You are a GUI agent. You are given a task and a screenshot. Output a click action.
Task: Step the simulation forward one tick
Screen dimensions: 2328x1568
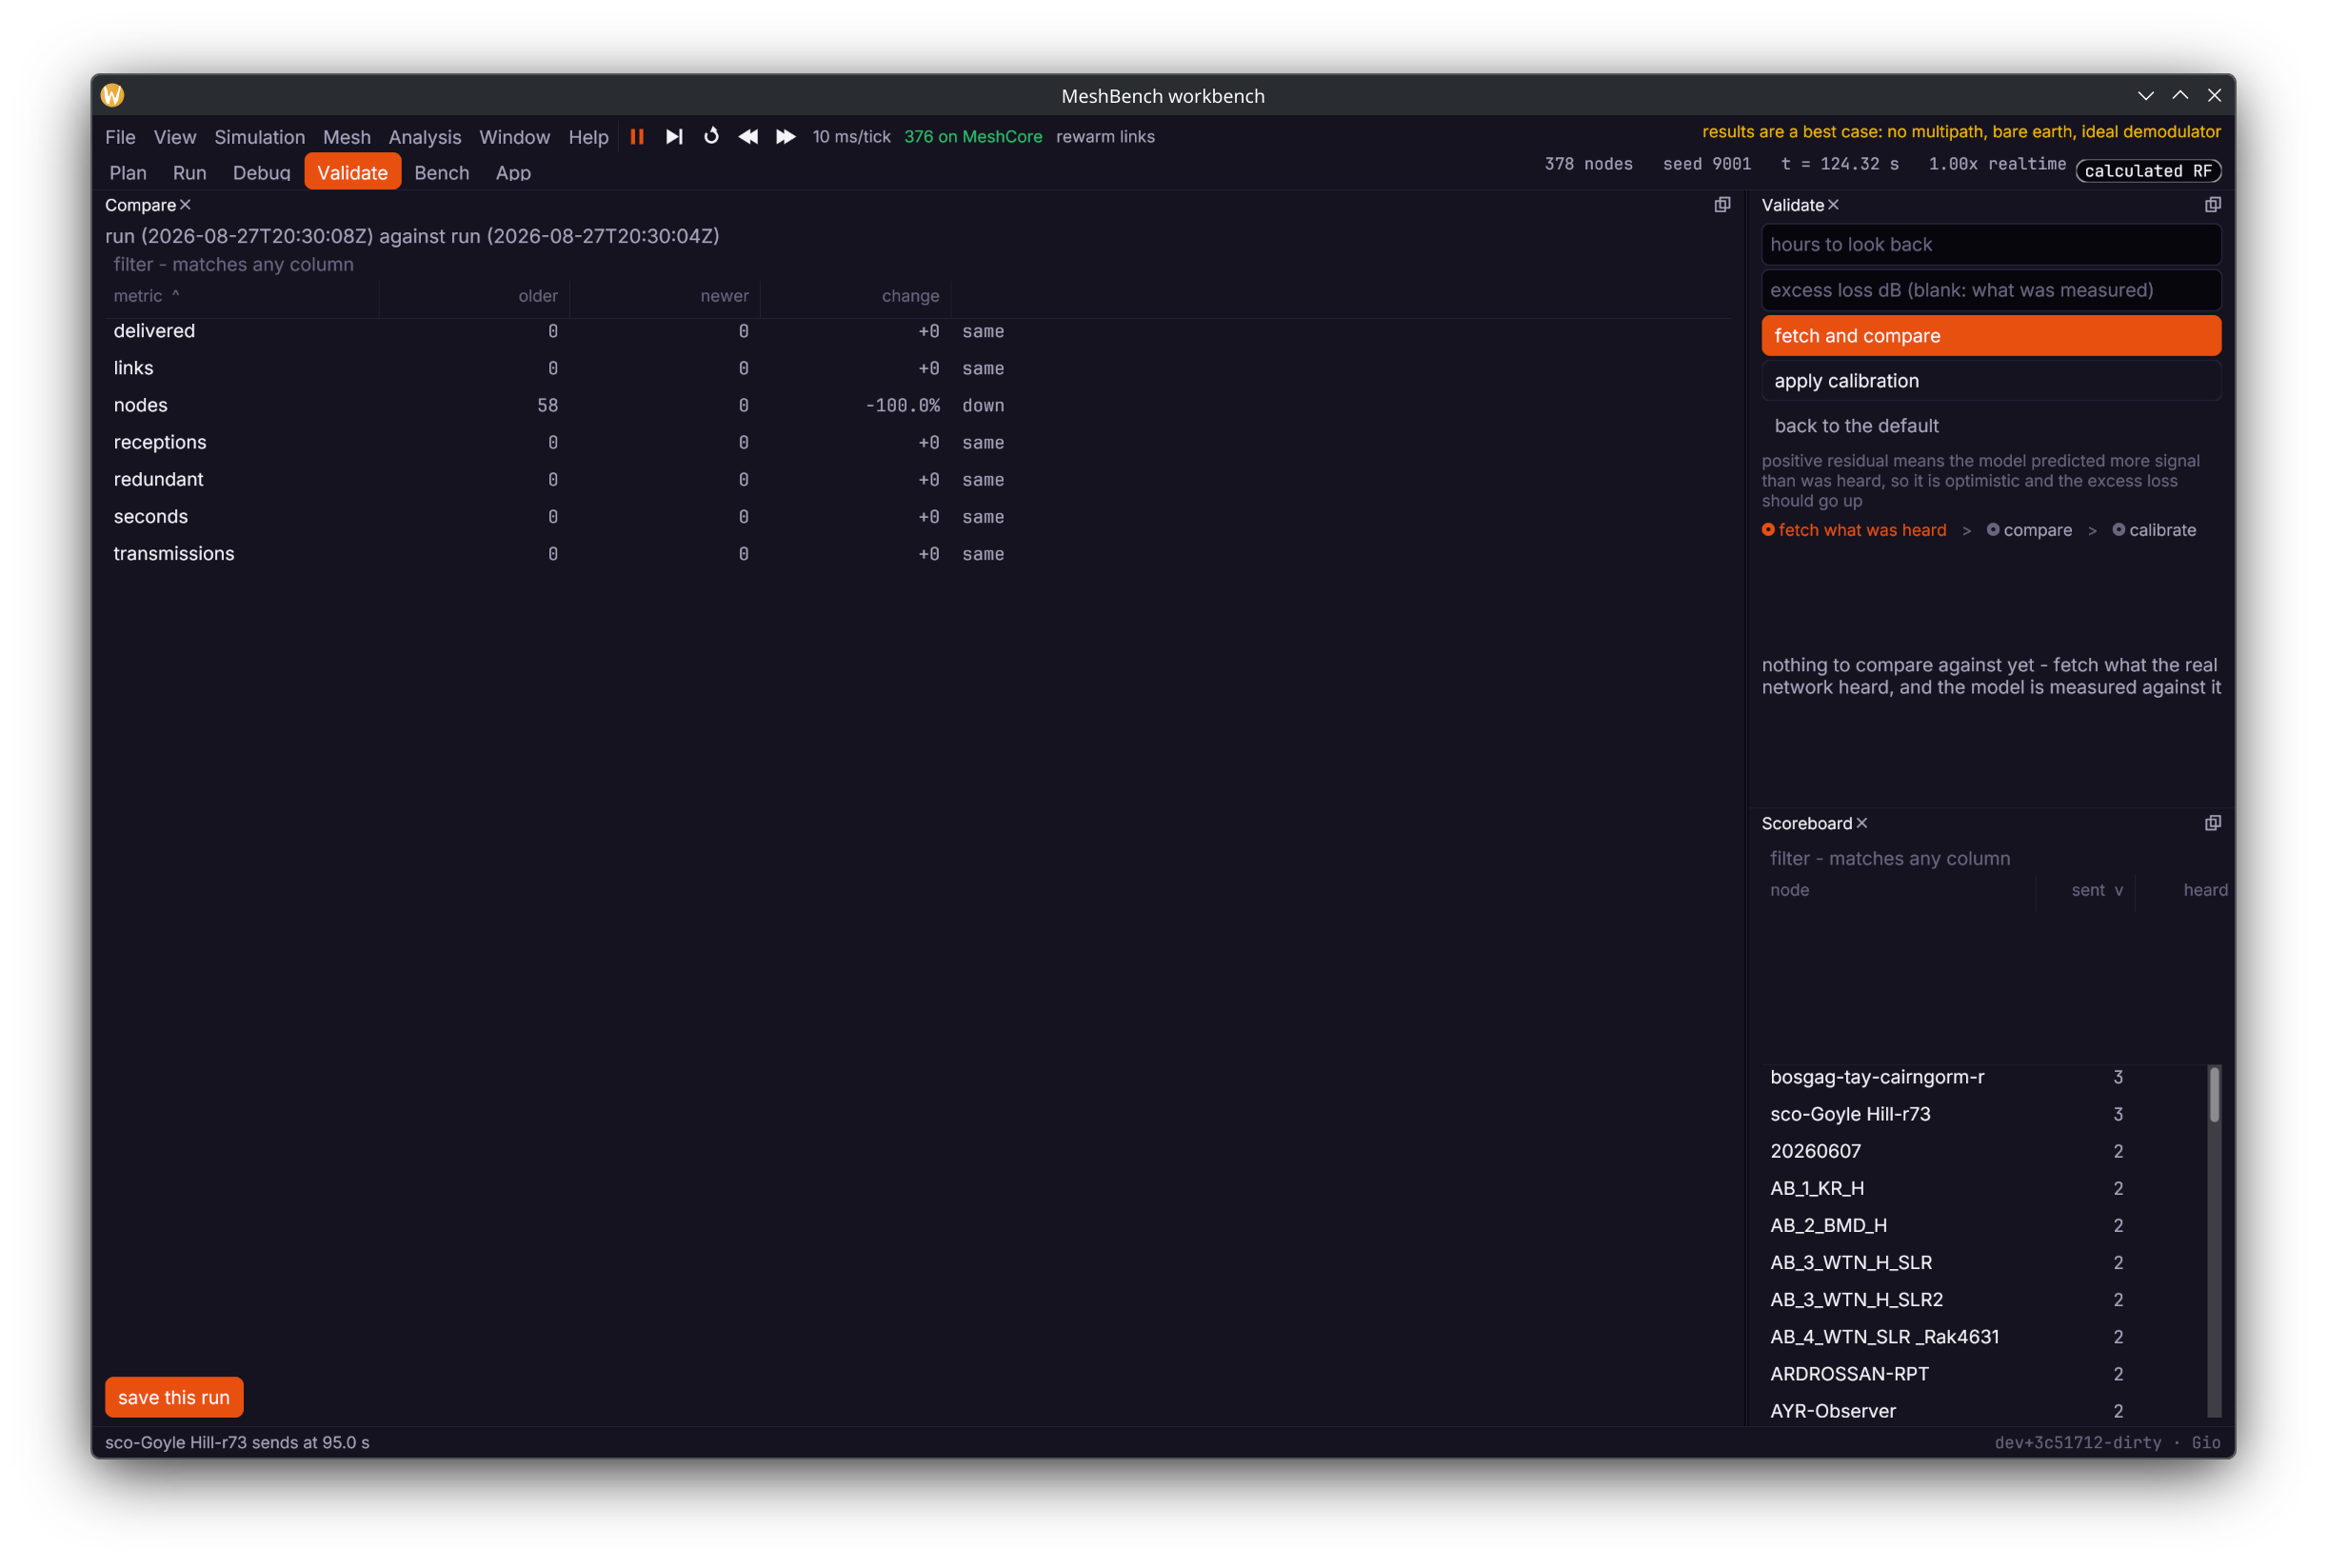pyautogui.click(x=674, y=137)
